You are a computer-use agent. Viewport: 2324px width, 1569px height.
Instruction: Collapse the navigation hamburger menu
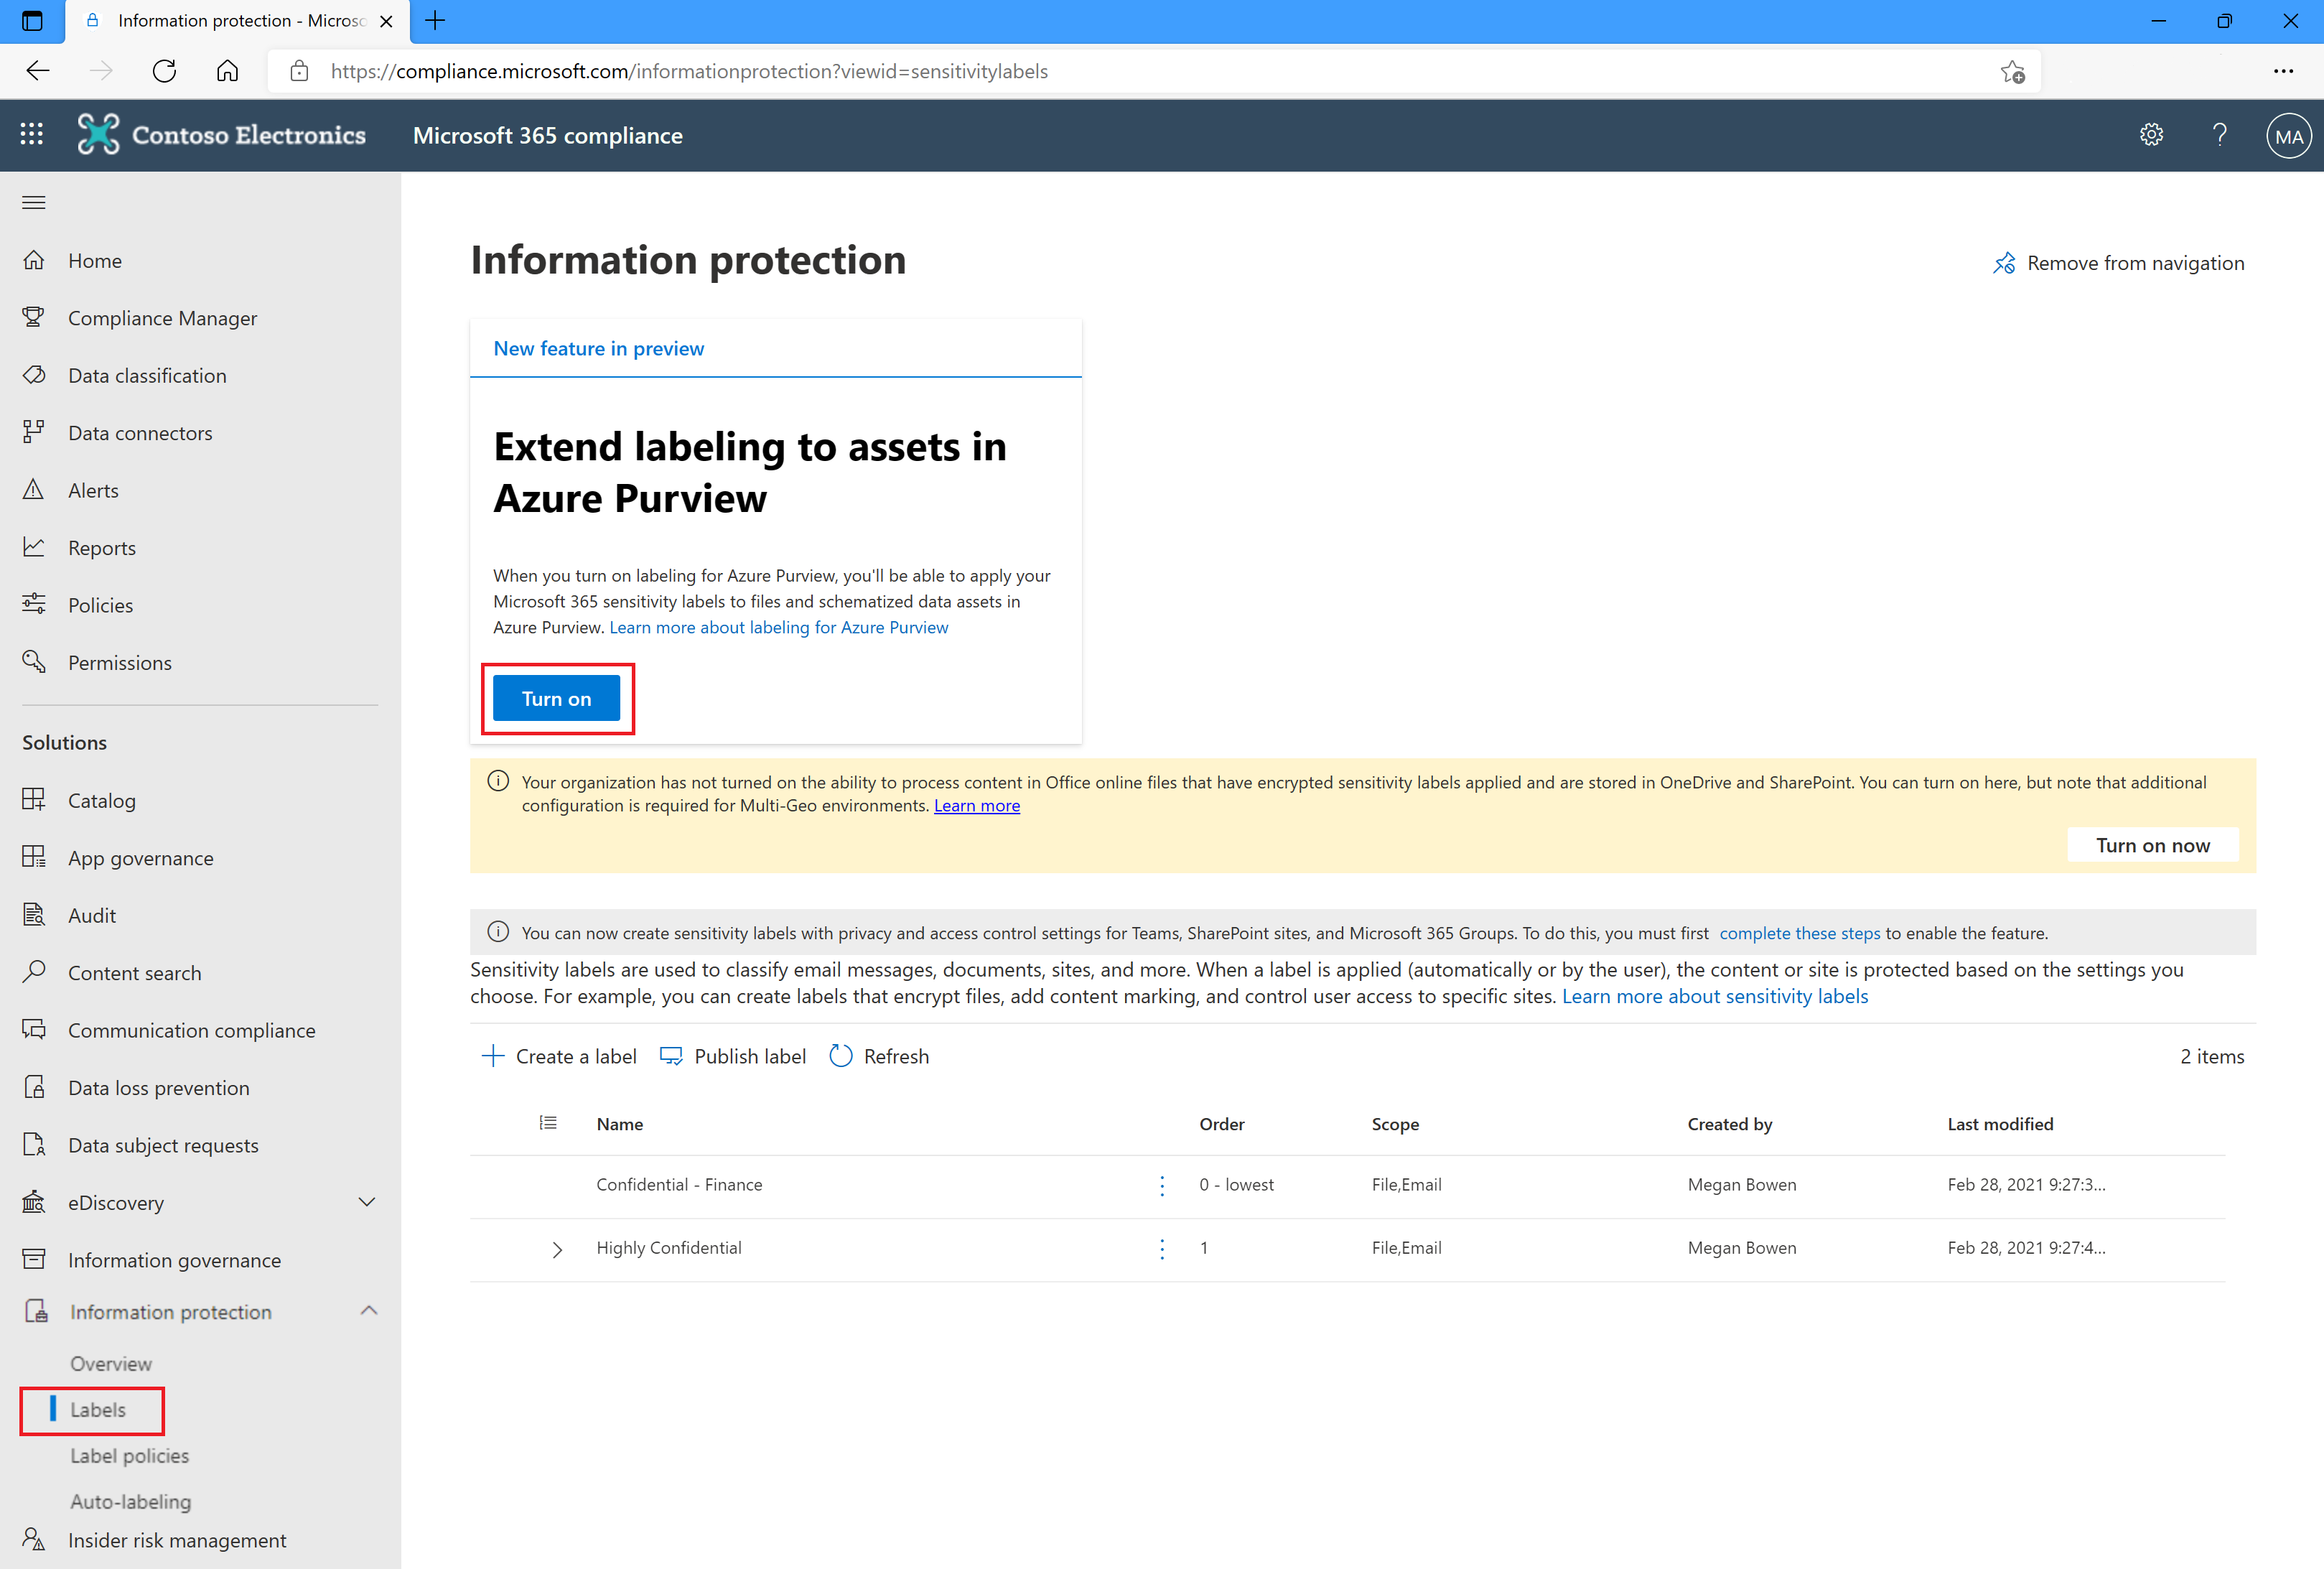pyautogui.click(x=34, y=202)
